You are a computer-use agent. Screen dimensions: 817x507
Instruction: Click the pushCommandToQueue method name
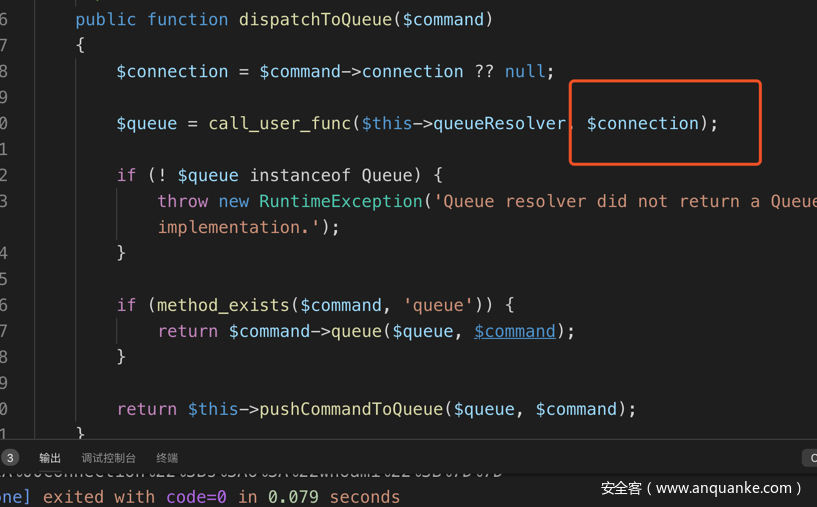pos(351,409)
